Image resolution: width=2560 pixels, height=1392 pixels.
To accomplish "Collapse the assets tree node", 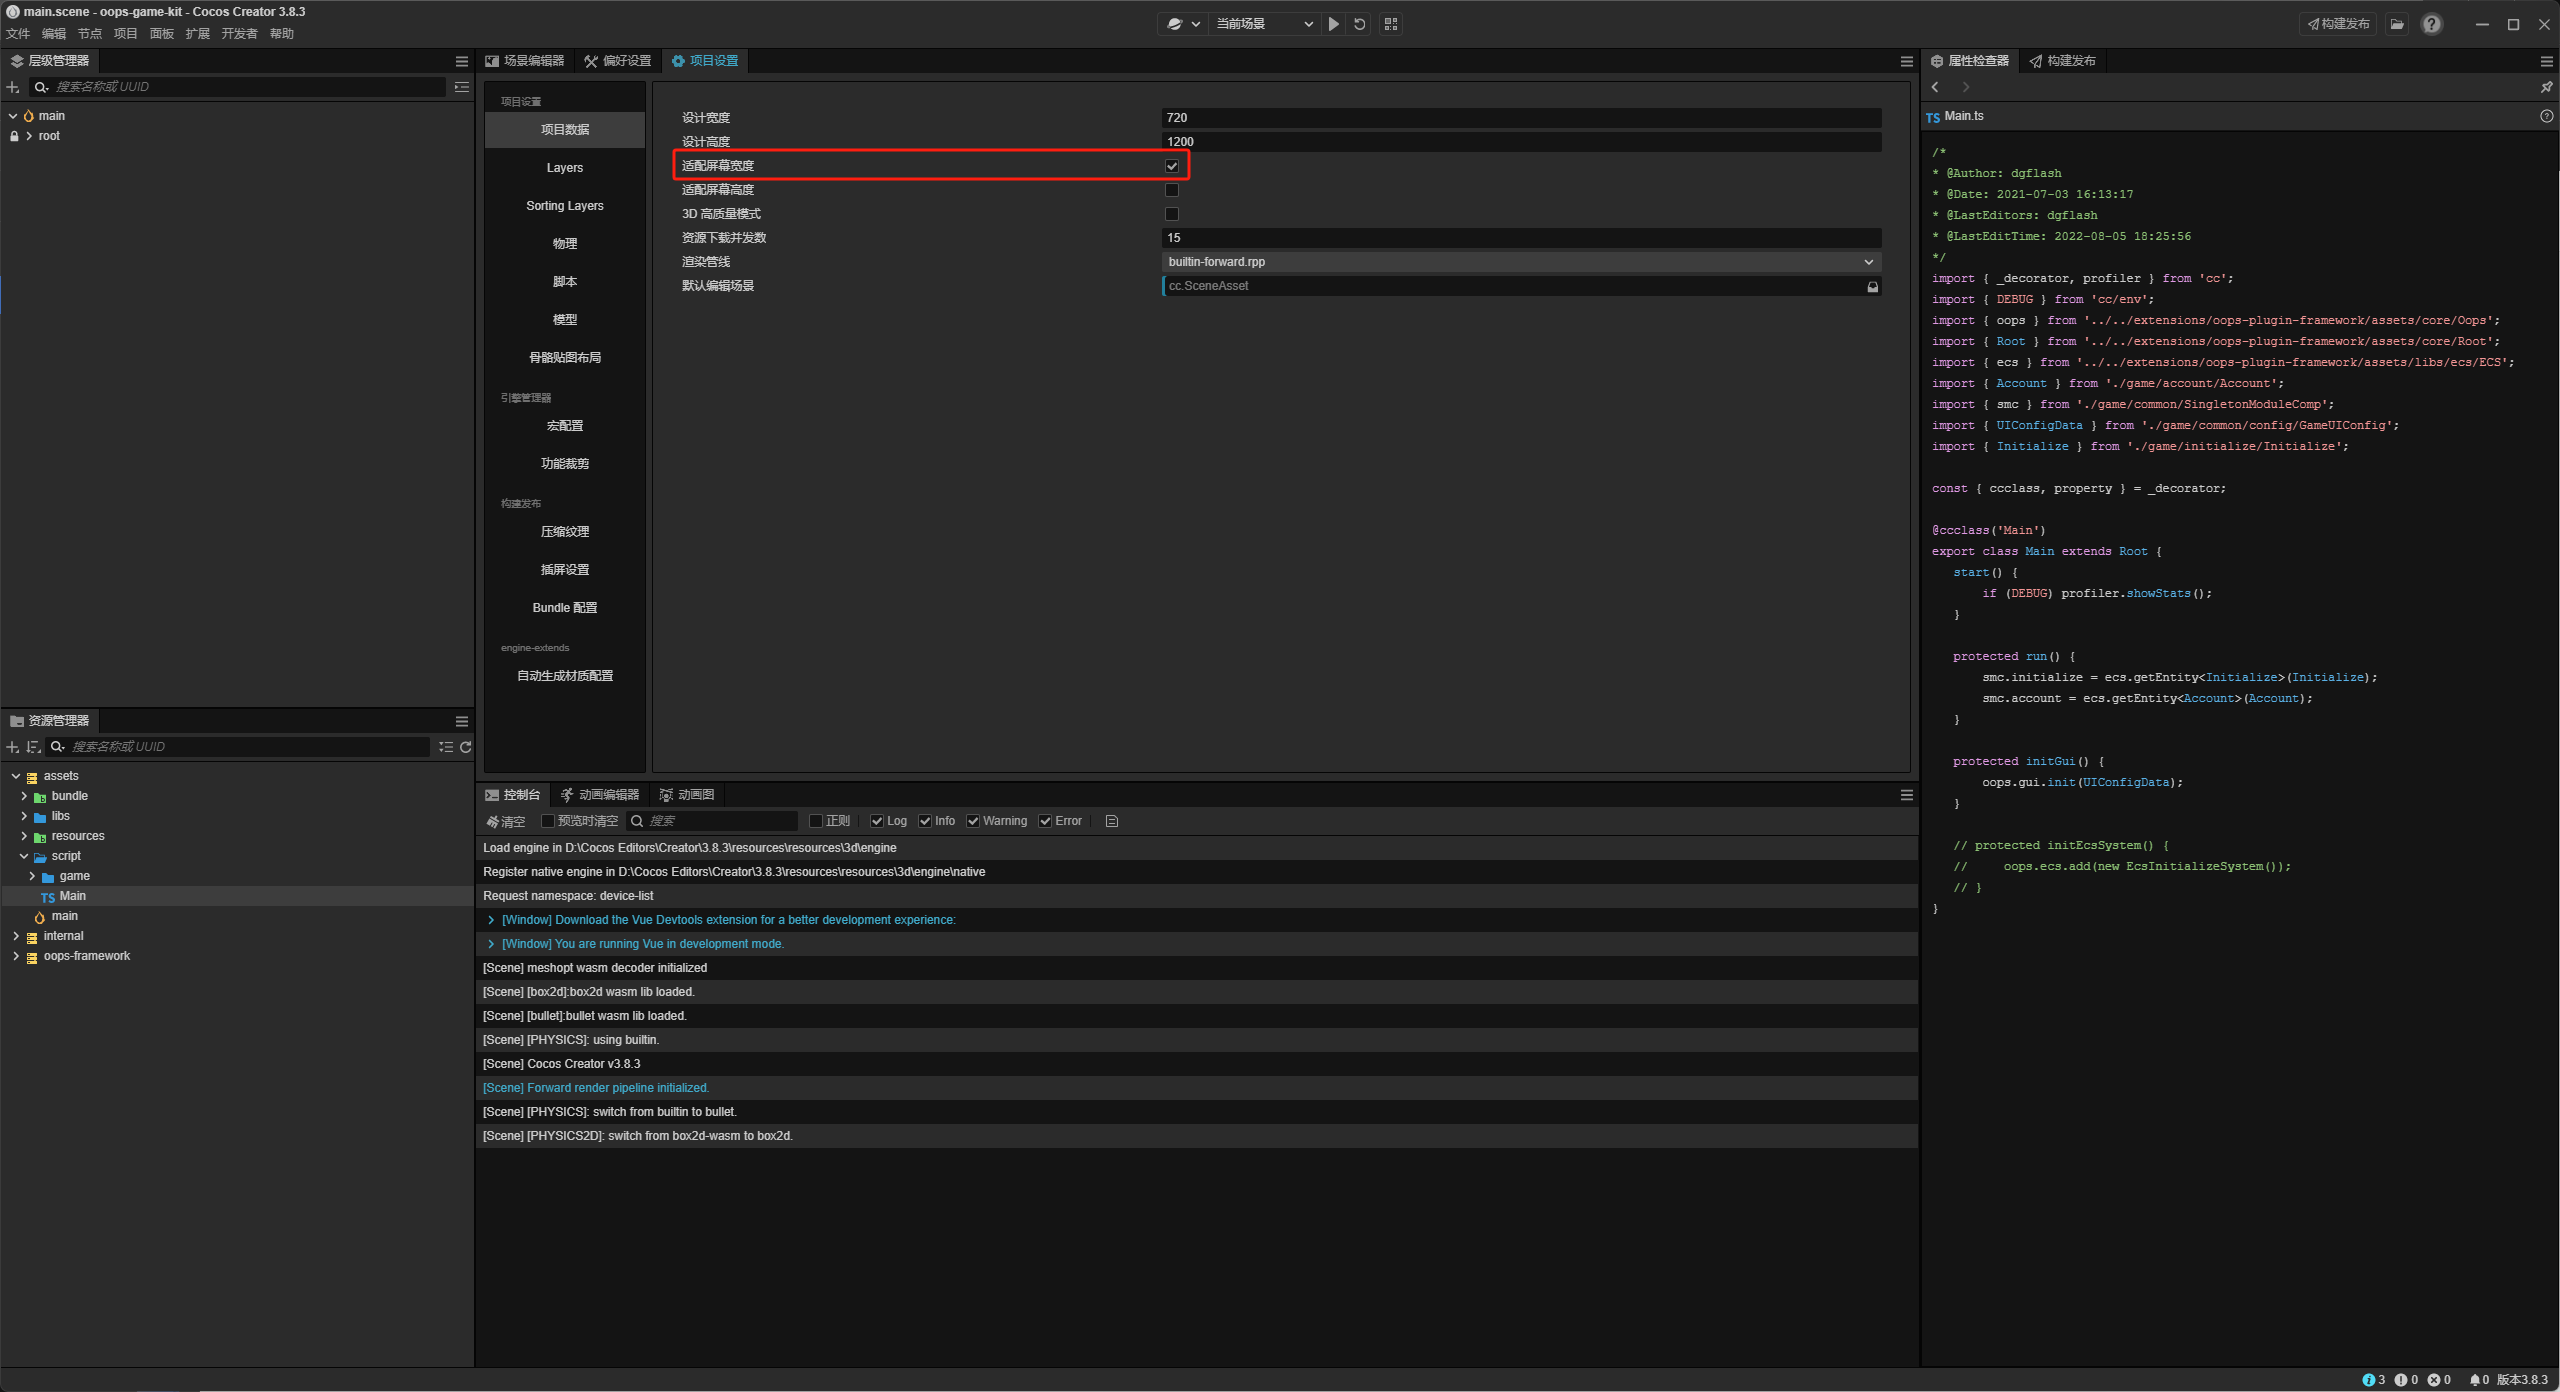I will click(x=15, y=775).
